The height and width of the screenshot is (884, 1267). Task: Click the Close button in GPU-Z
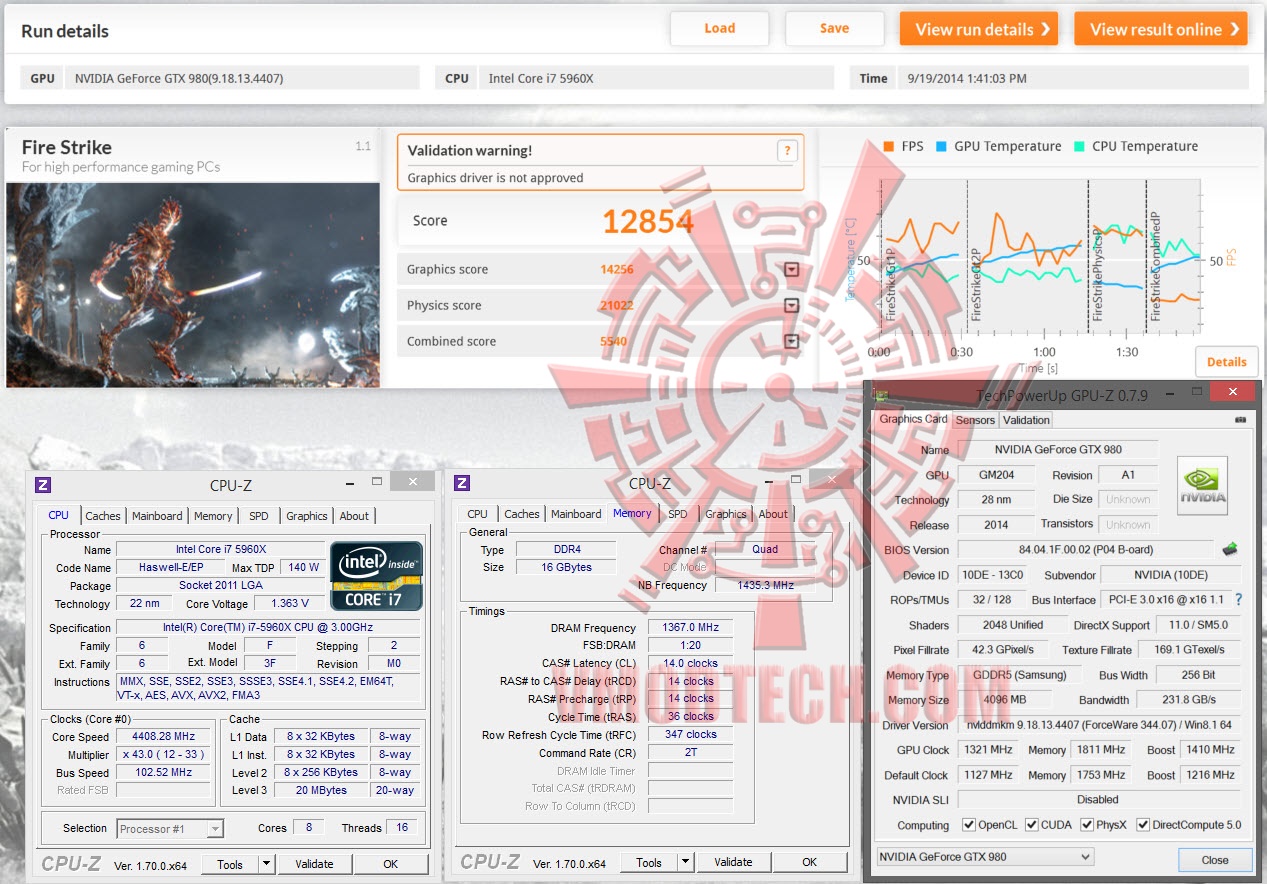[1215, 859]
